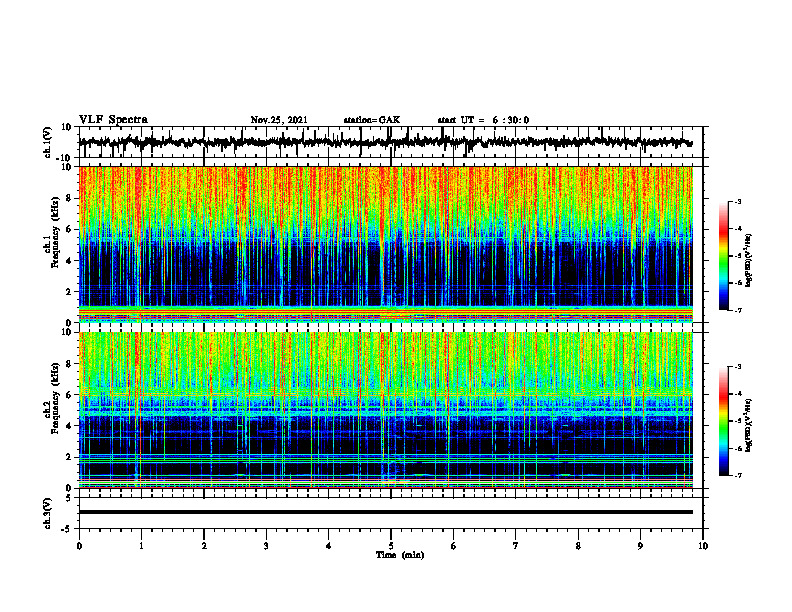
Task: Click the time axis tick label "10"
Action: pos(703,546)
